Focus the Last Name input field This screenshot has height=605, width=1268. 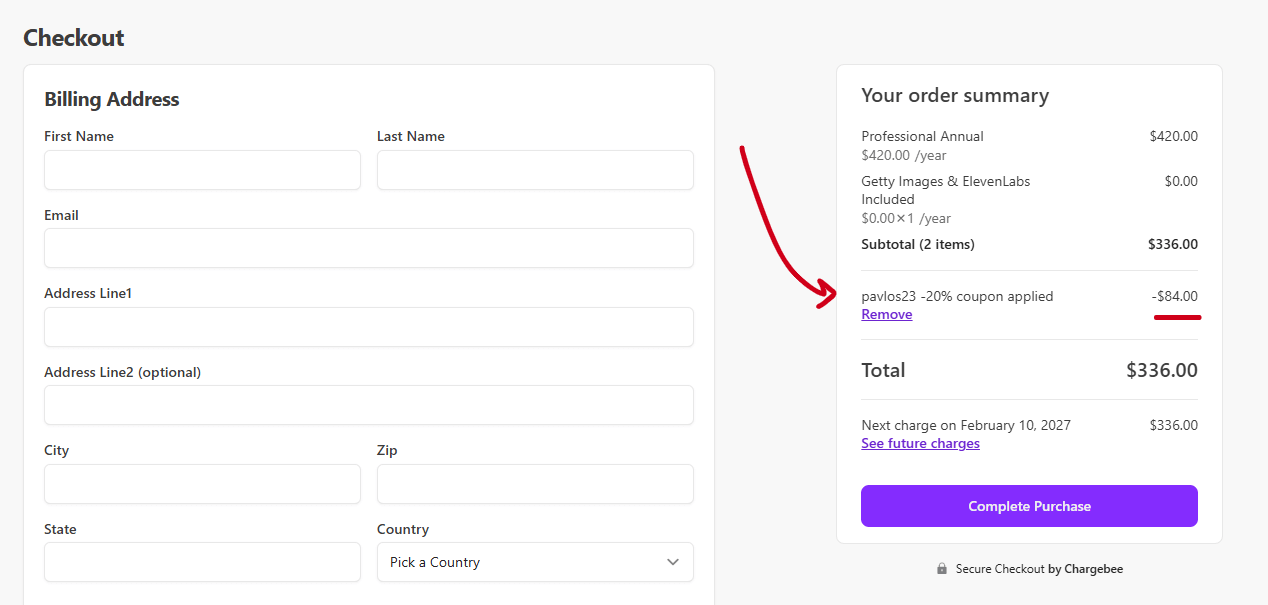(x=534, y=170)
